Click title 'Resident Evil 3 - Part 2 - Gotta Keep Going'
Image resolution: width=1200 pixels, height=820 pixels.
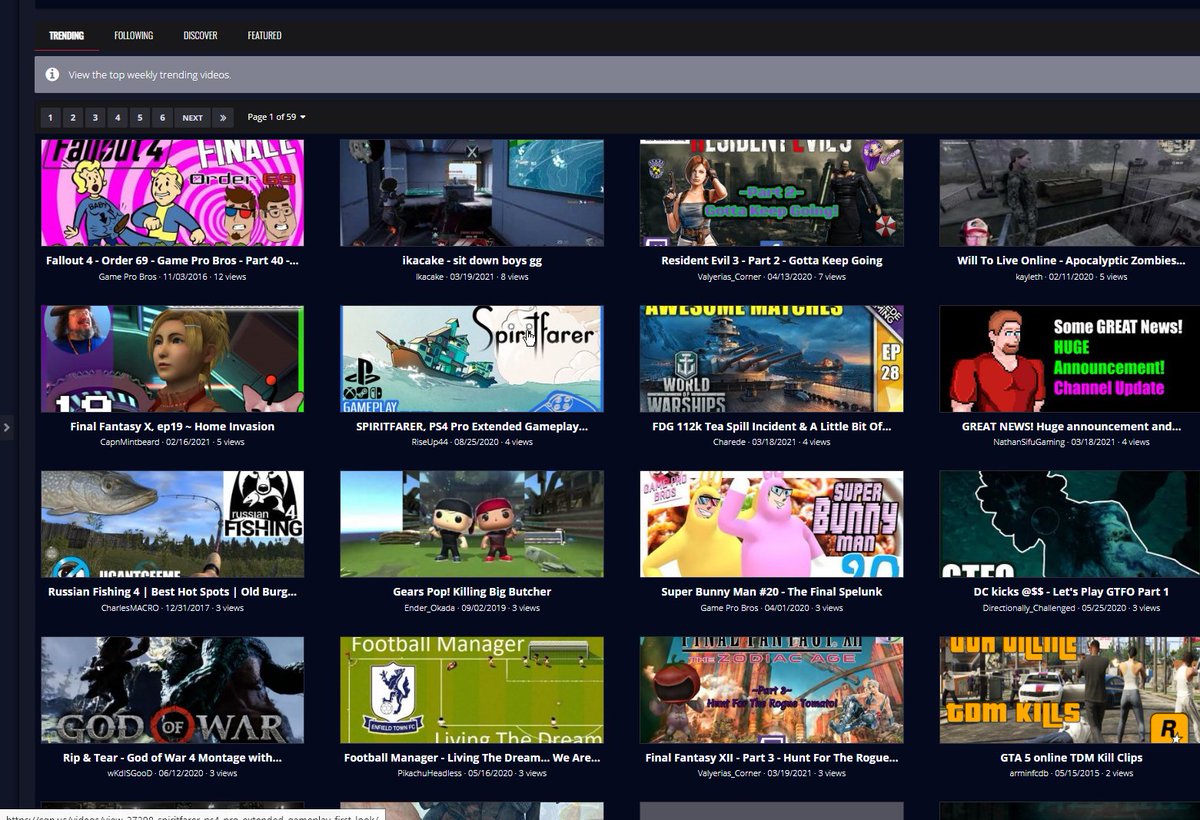coord(772,260)
